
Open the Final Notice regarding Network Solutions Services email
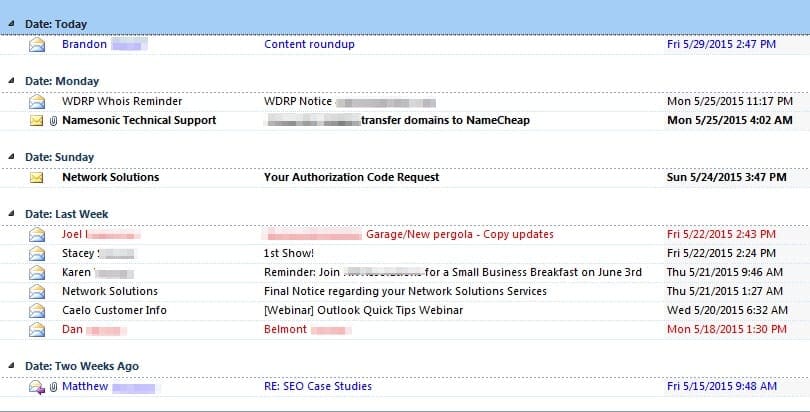[405, 292]
